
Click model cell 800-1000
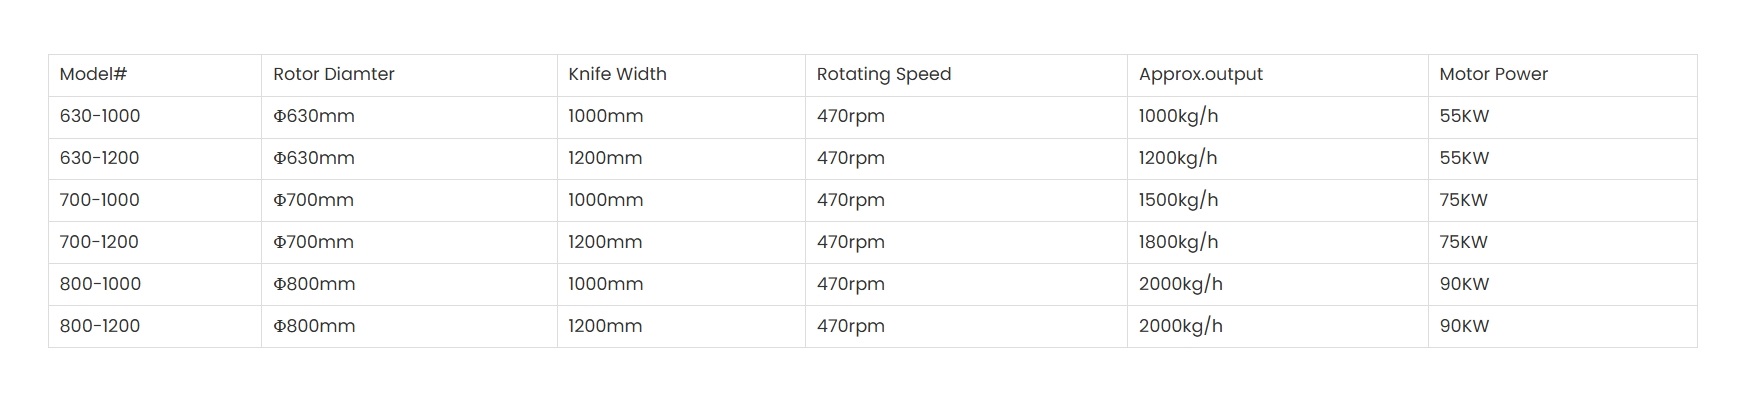tap(155, 285)
